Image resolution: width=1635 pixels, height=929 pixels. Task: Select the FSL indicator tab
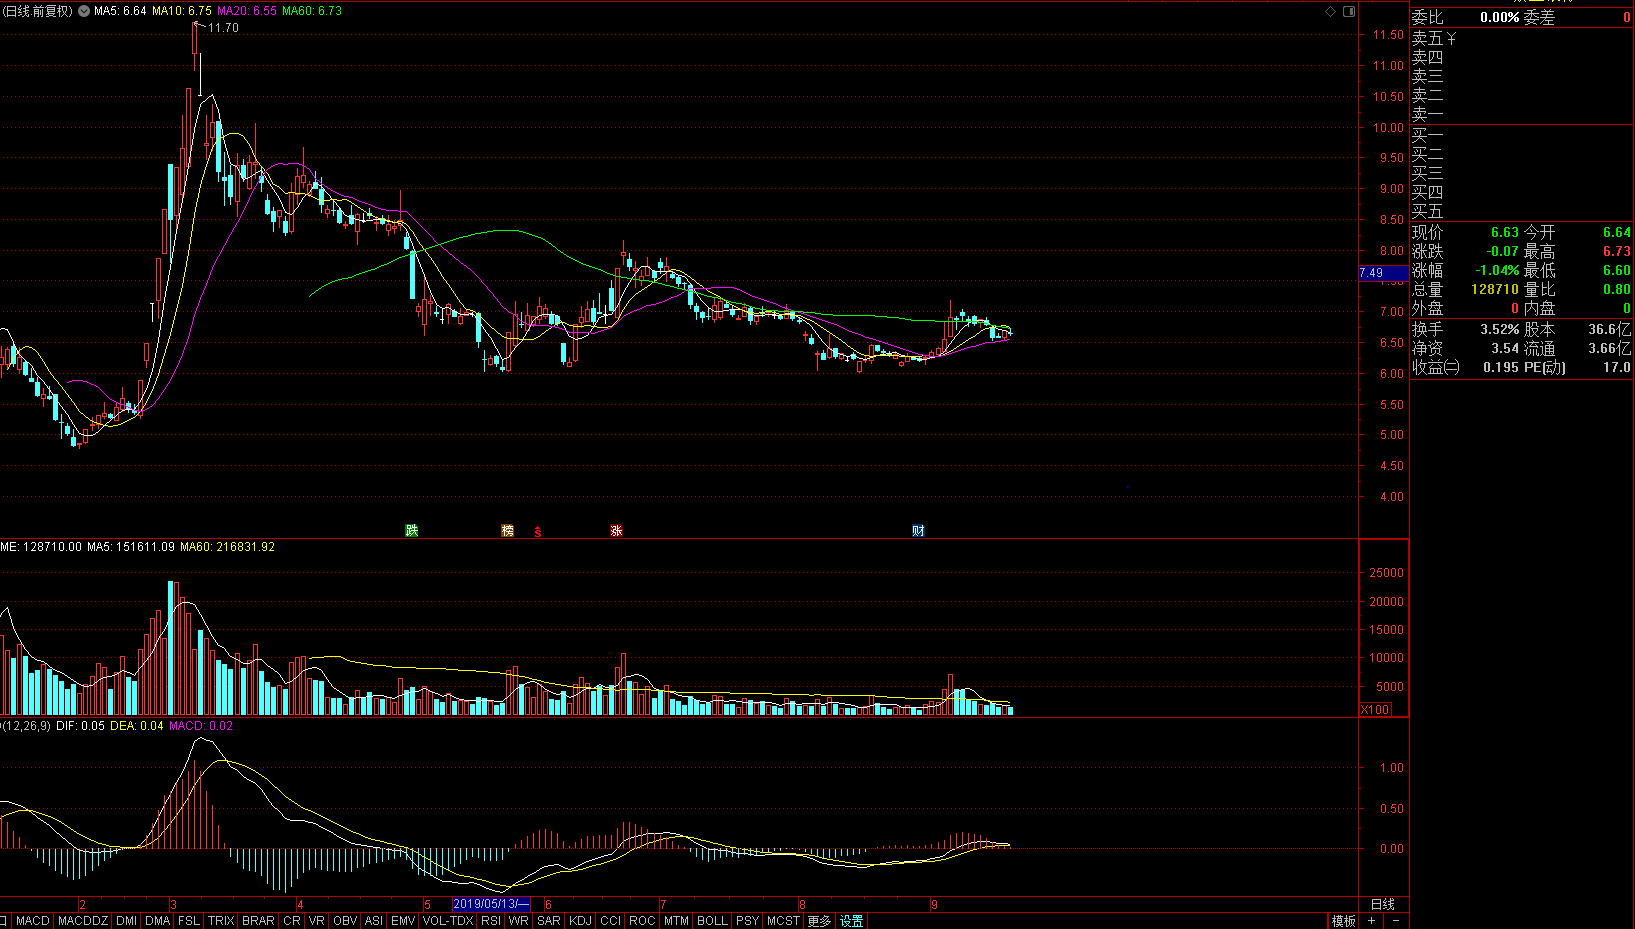[x=189, y=921]
